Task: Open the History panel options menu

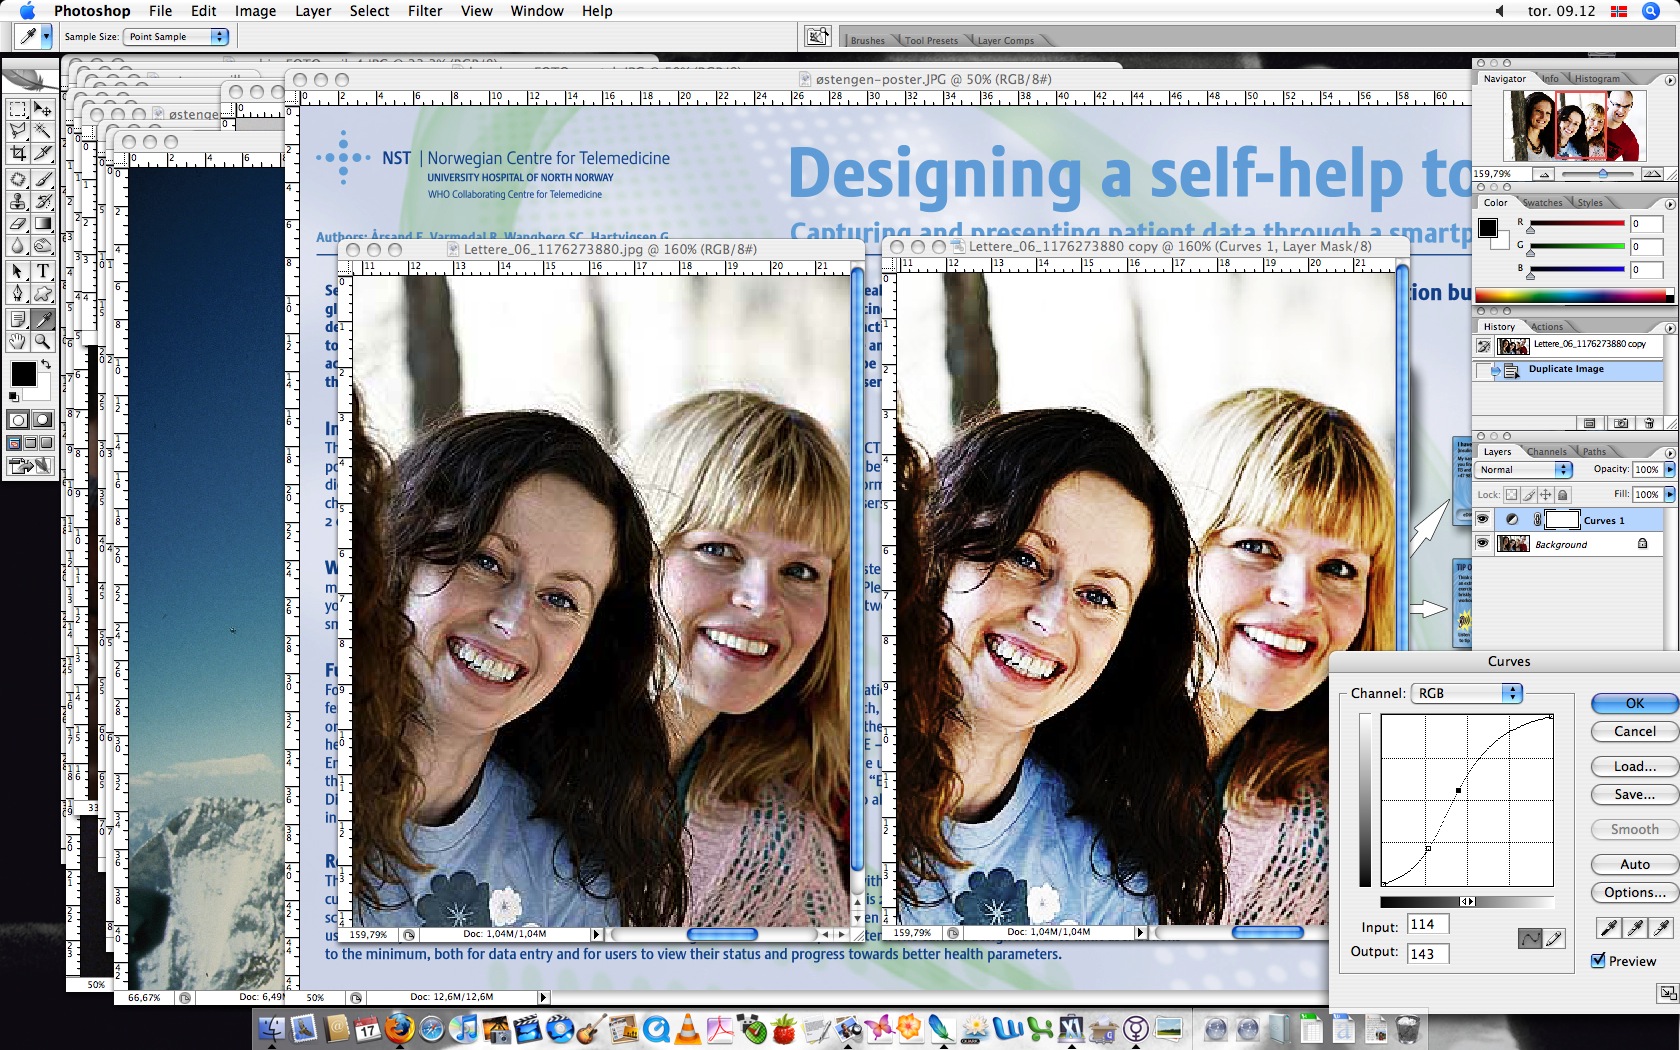Action: (x=1670, y=327)
